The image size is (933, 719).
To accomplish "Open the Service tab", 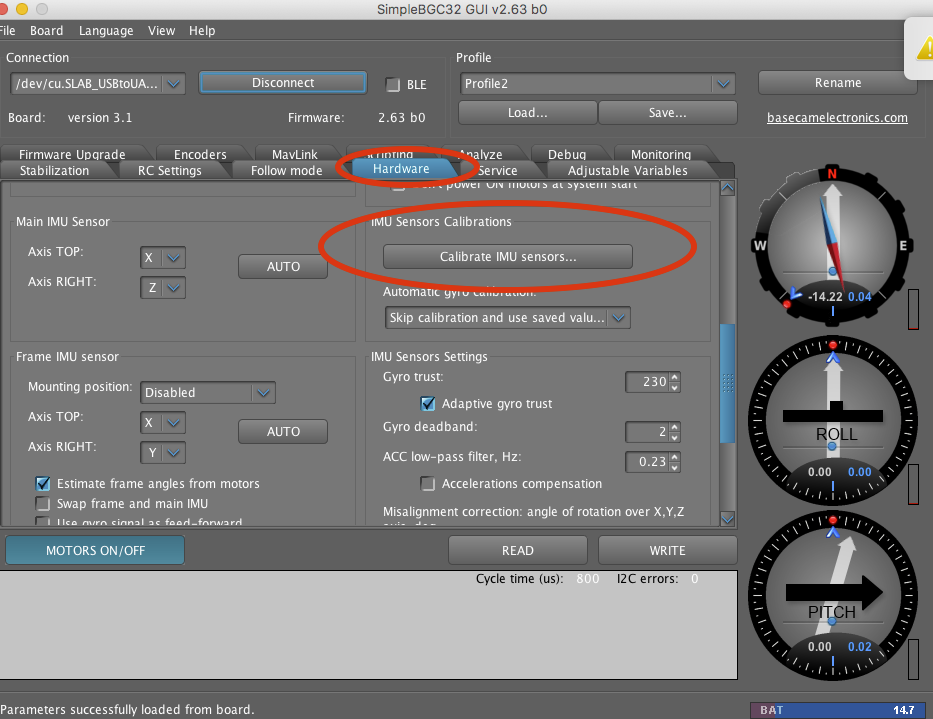I will (497, 171).
